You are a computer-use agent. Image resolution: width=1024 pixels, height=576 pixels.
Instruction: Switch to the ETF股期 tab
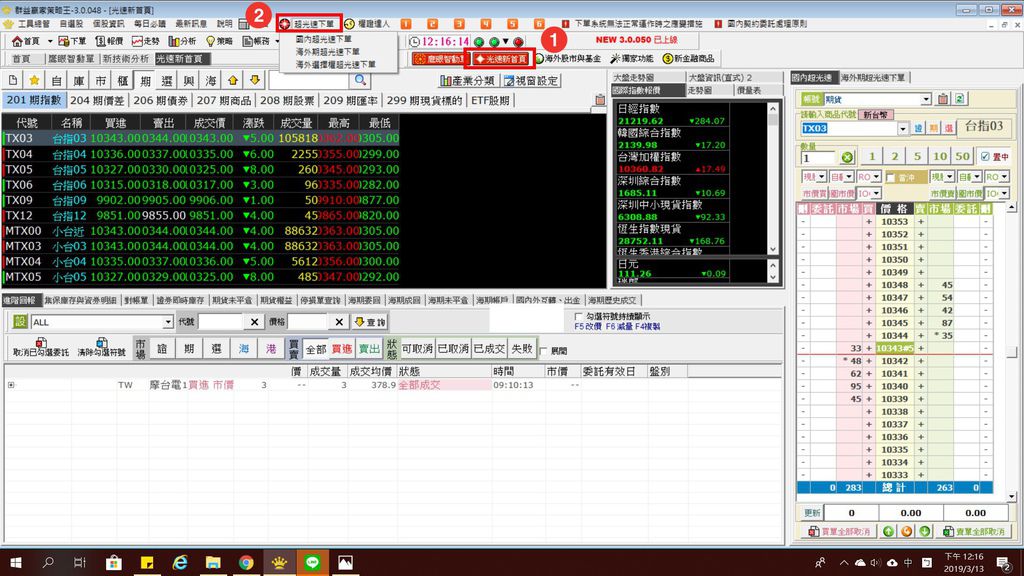(490, 101)
